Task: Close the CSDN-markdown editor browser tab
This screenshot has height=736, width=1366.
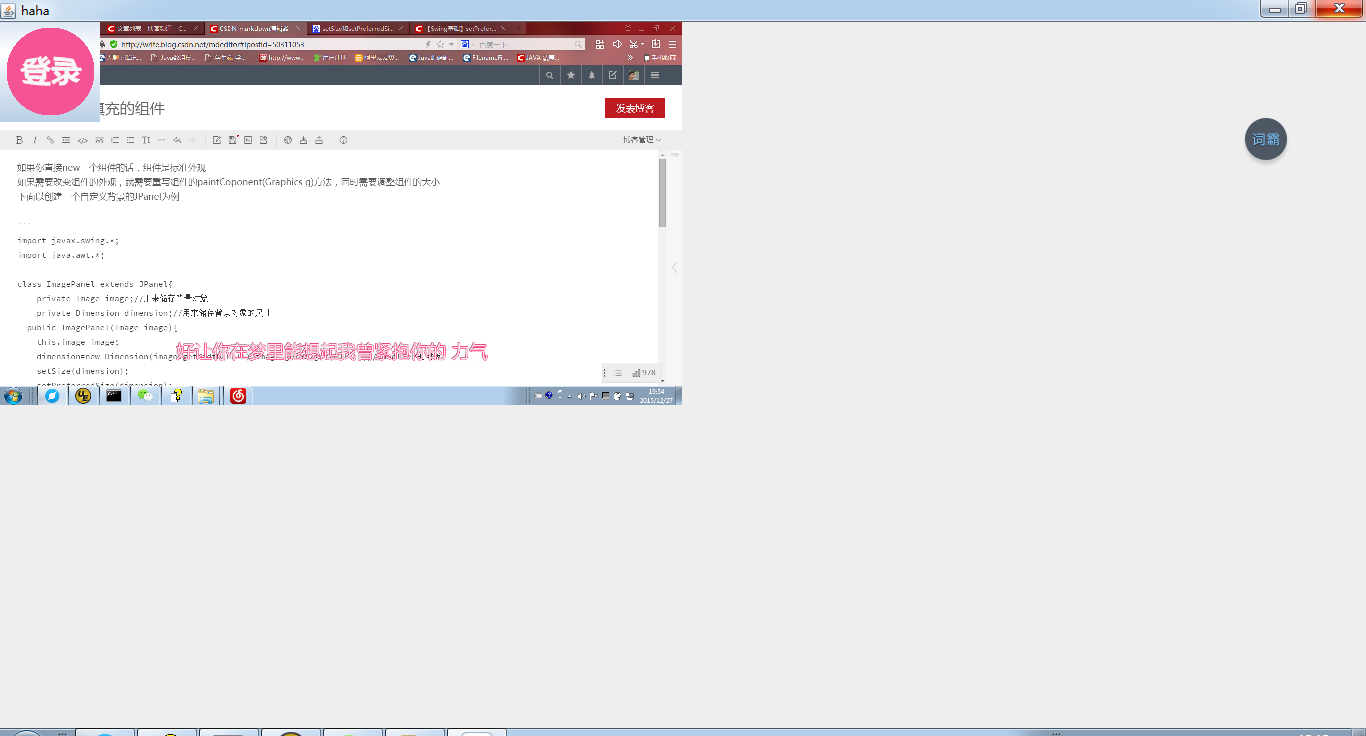Action: pyautogui.click(x=297, y=29)
